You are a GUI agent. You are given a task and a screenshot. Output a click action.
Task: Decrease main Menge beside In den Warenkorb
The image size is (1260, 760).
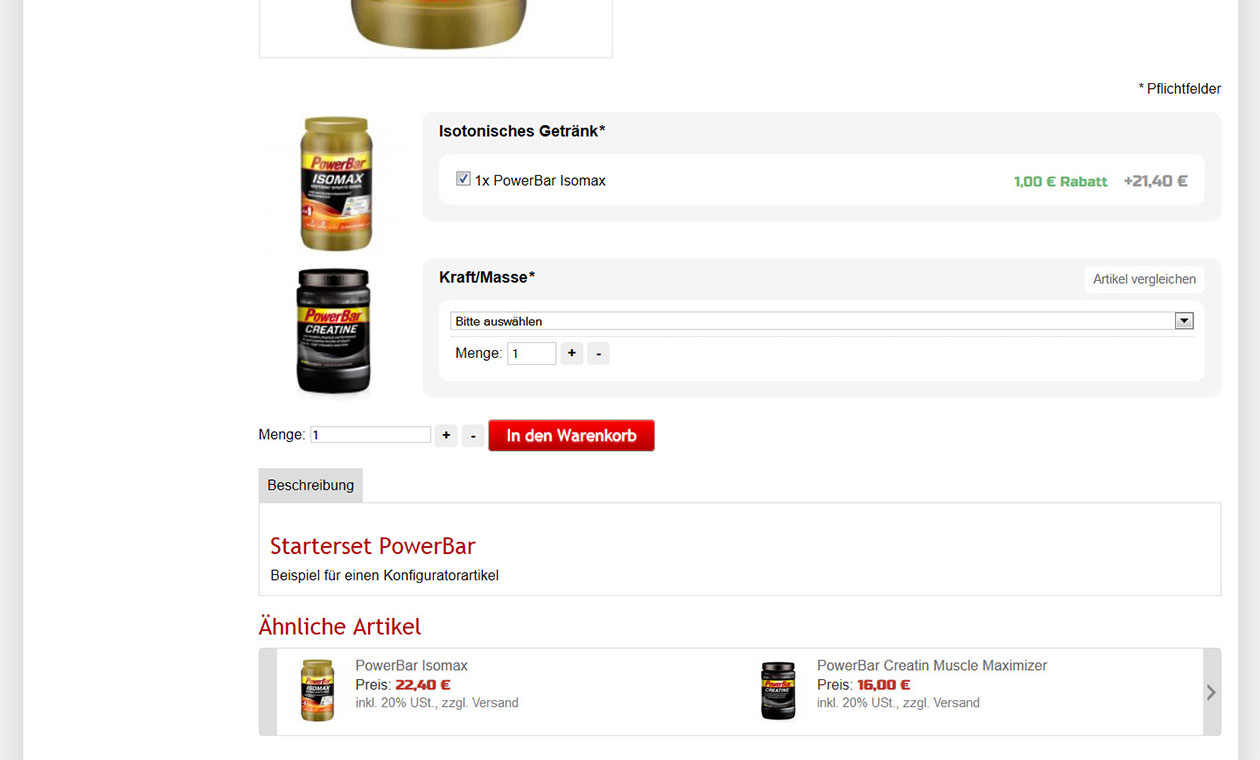pos(473,435)
